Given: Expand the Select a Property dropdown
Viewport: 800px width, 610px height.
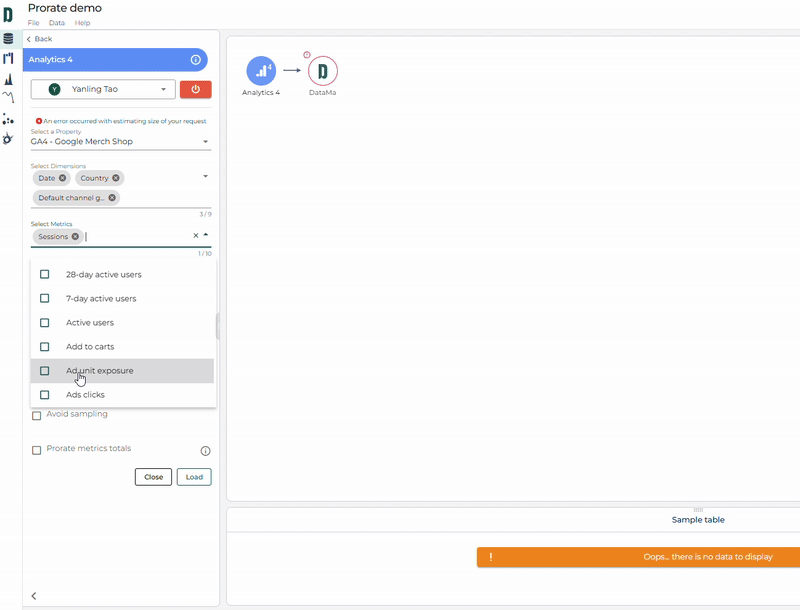Looking at the screenshot, I should (205, 142).
